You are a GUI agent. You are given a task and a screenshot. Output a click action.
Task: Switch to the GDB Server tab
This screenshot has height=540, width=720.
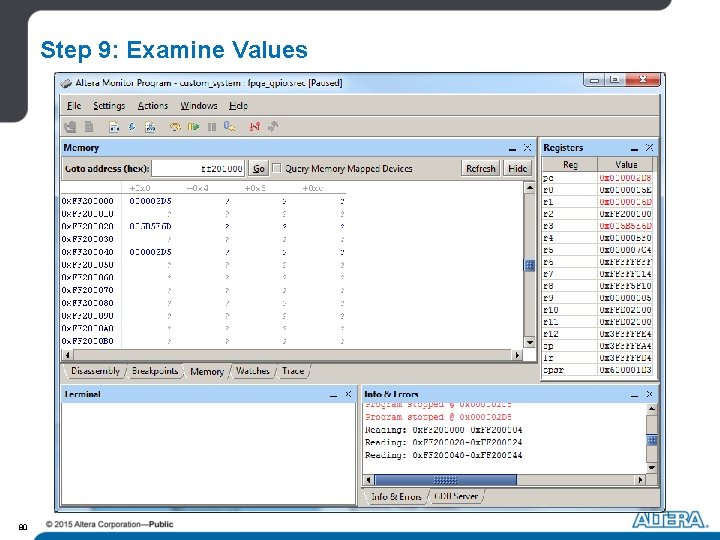point(456,496)
